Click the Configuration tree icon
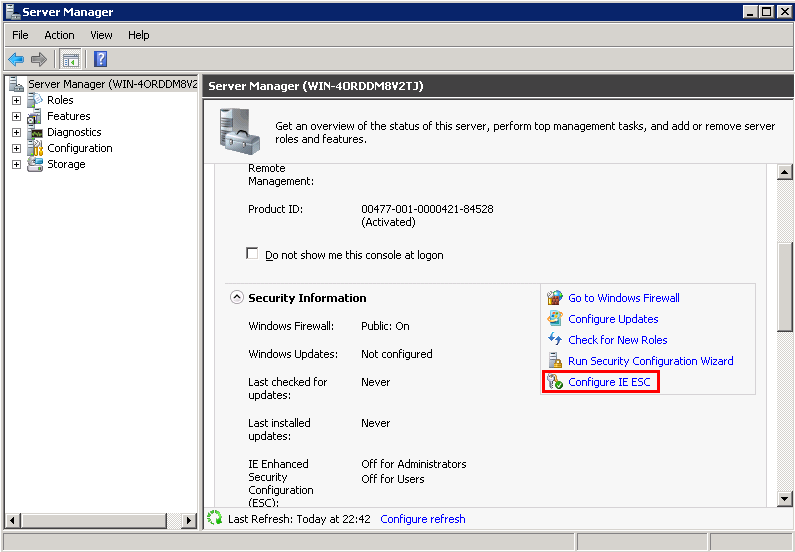Screen dimensions: 795x552 tap(35, 148)
